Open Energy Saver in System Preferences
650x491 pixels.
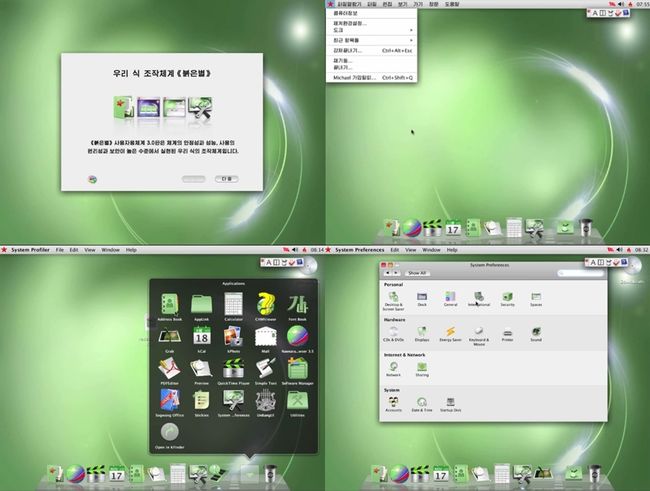(450, 332)
